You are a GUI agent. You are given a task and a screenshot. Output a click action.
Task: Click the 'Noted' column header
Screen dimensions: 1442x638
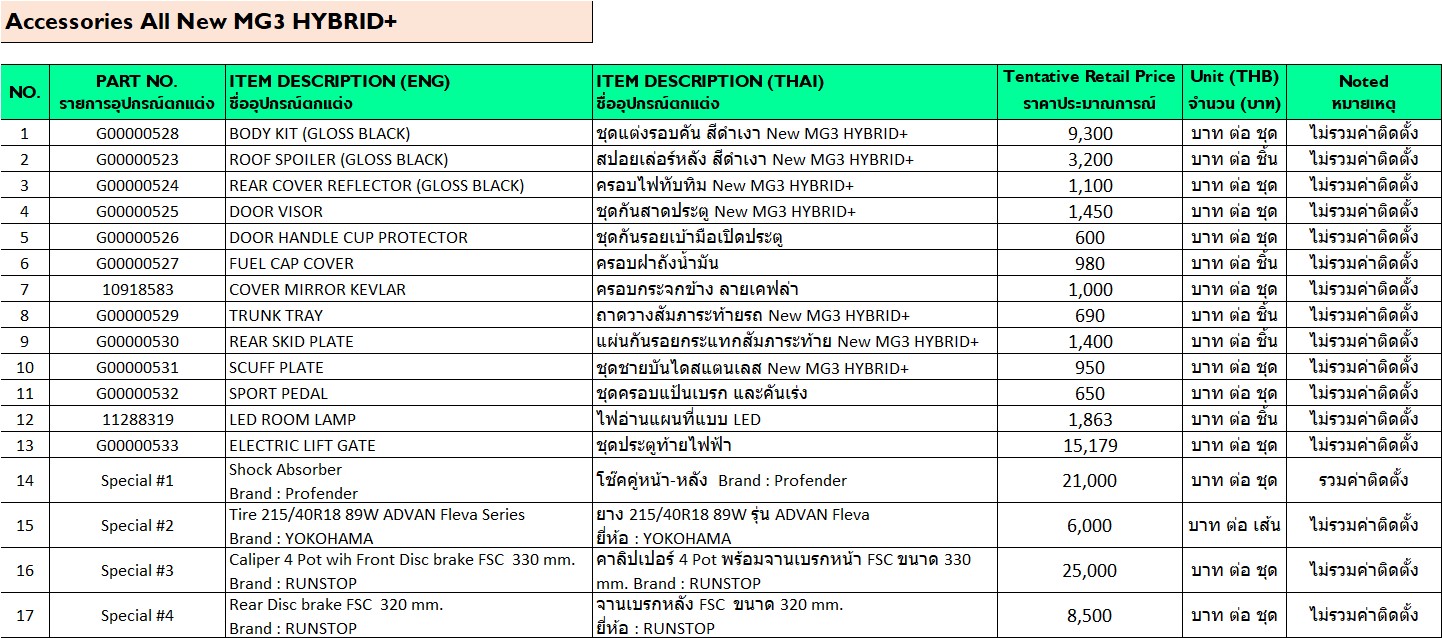[1364, 92]
